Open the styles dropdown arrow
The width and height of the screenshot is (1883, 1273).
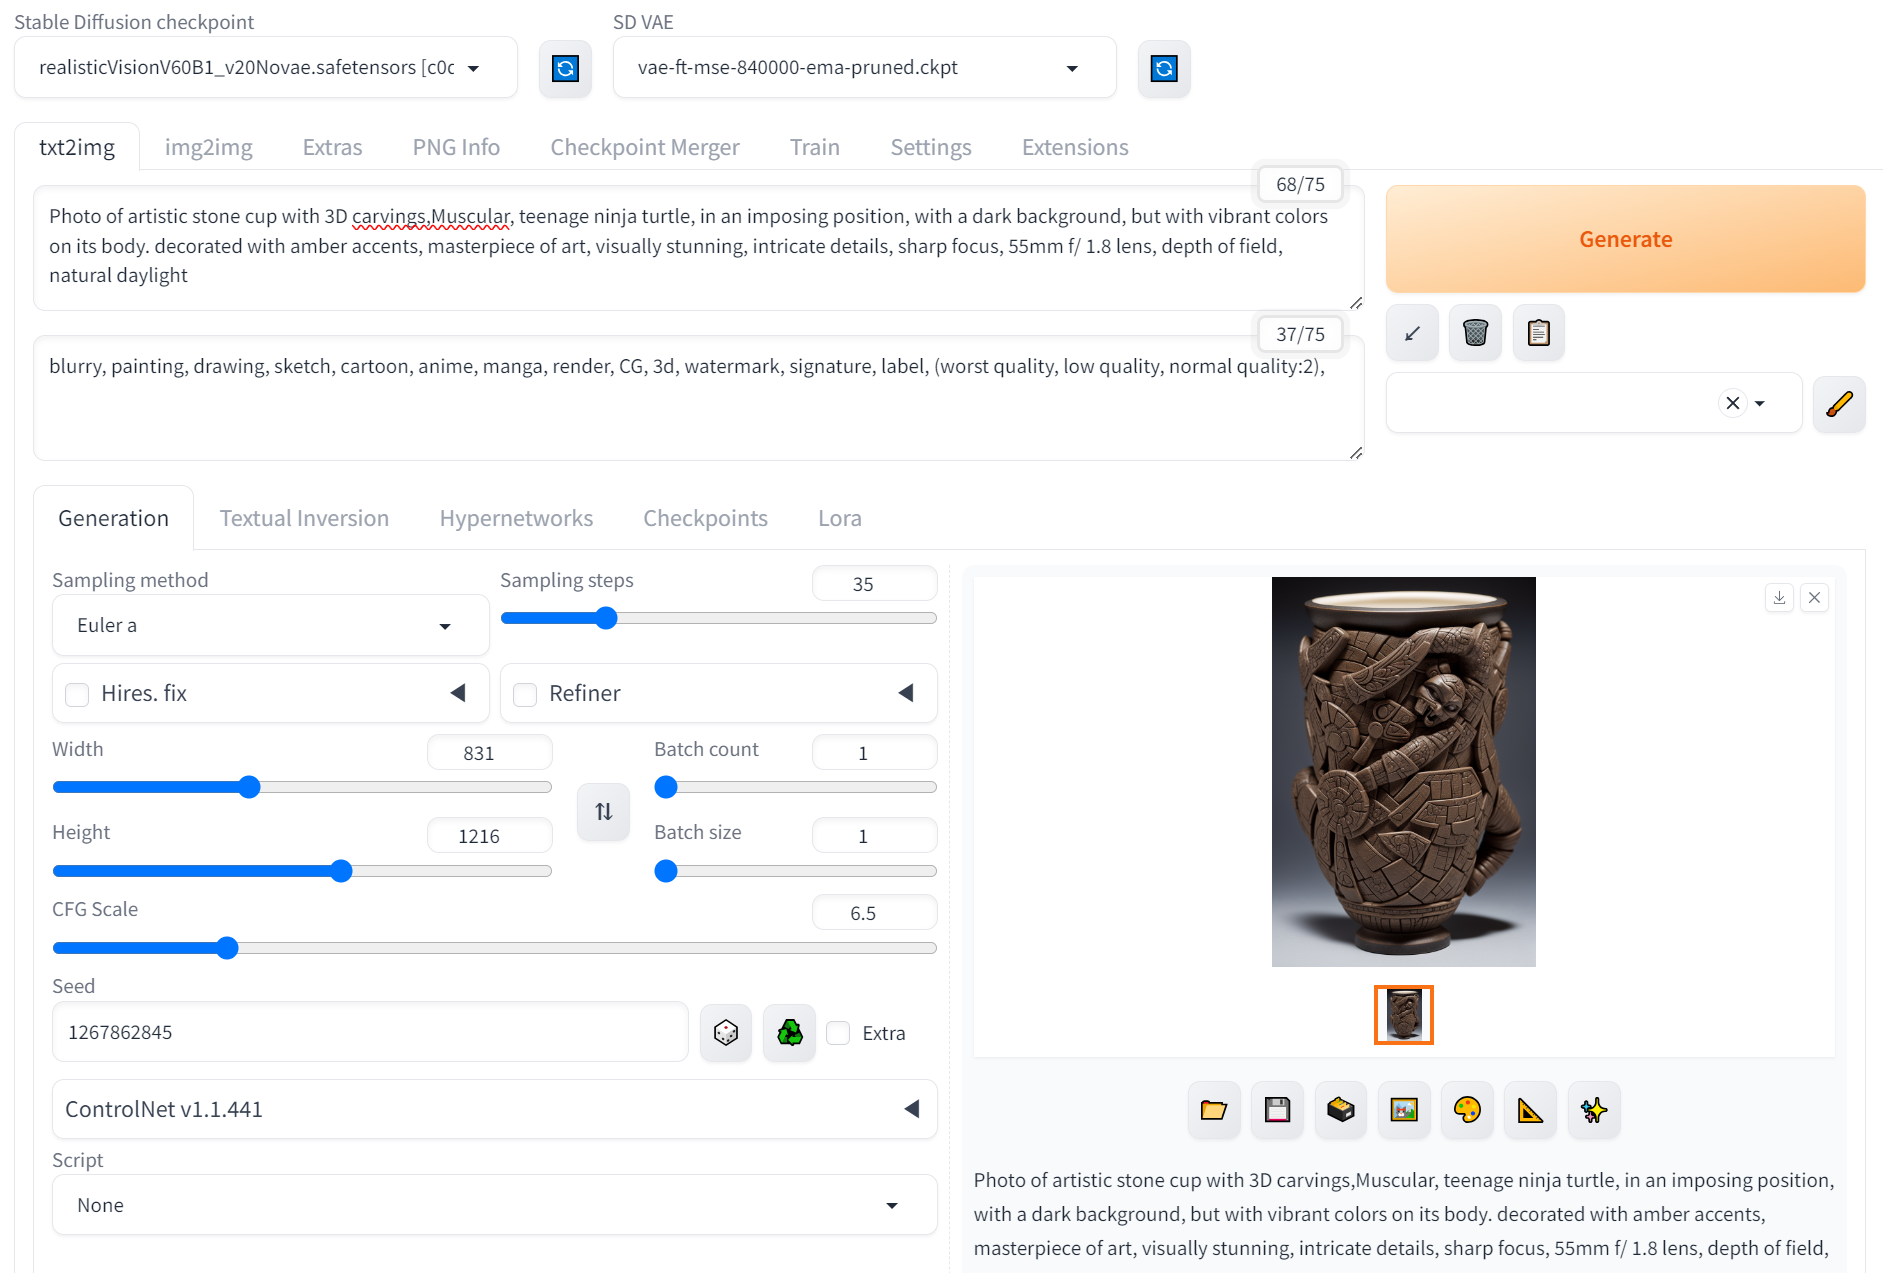click(1760, 404)
